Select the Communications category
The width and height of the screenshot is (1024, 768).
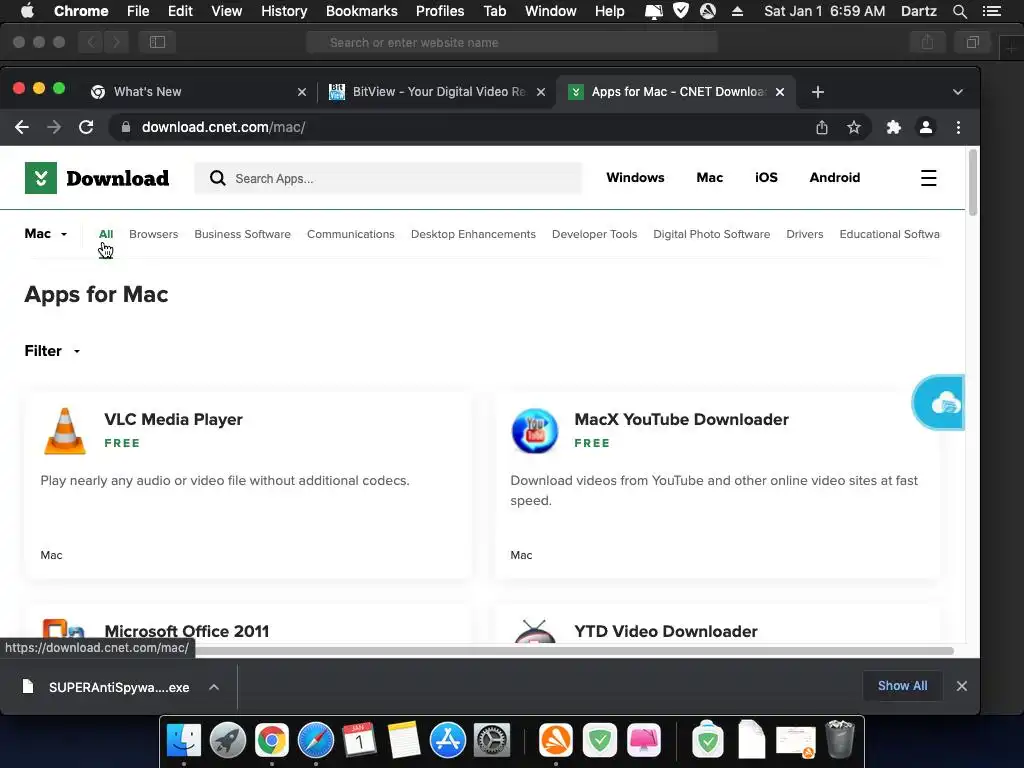pos(351,234)
